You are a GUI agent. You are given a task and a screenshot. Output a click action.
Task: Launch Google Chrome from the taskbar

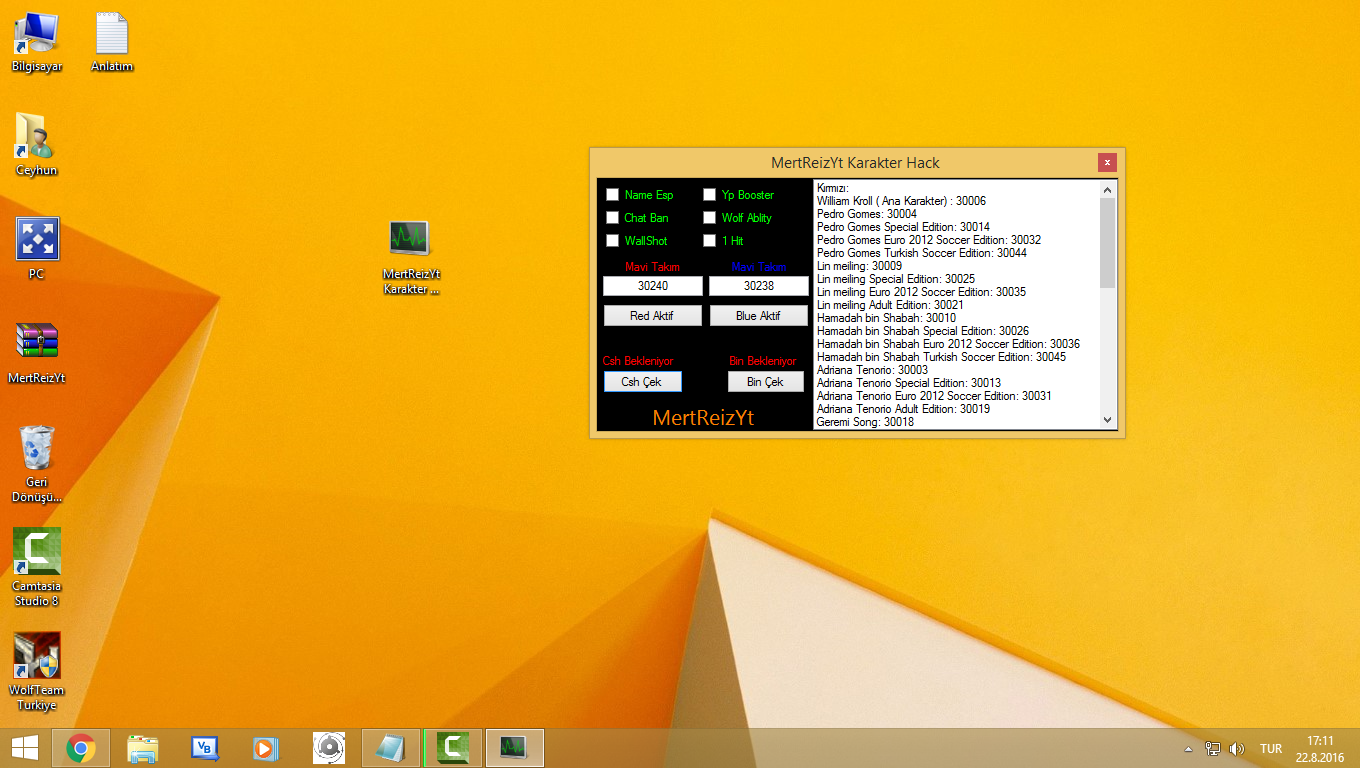point(81,747)
